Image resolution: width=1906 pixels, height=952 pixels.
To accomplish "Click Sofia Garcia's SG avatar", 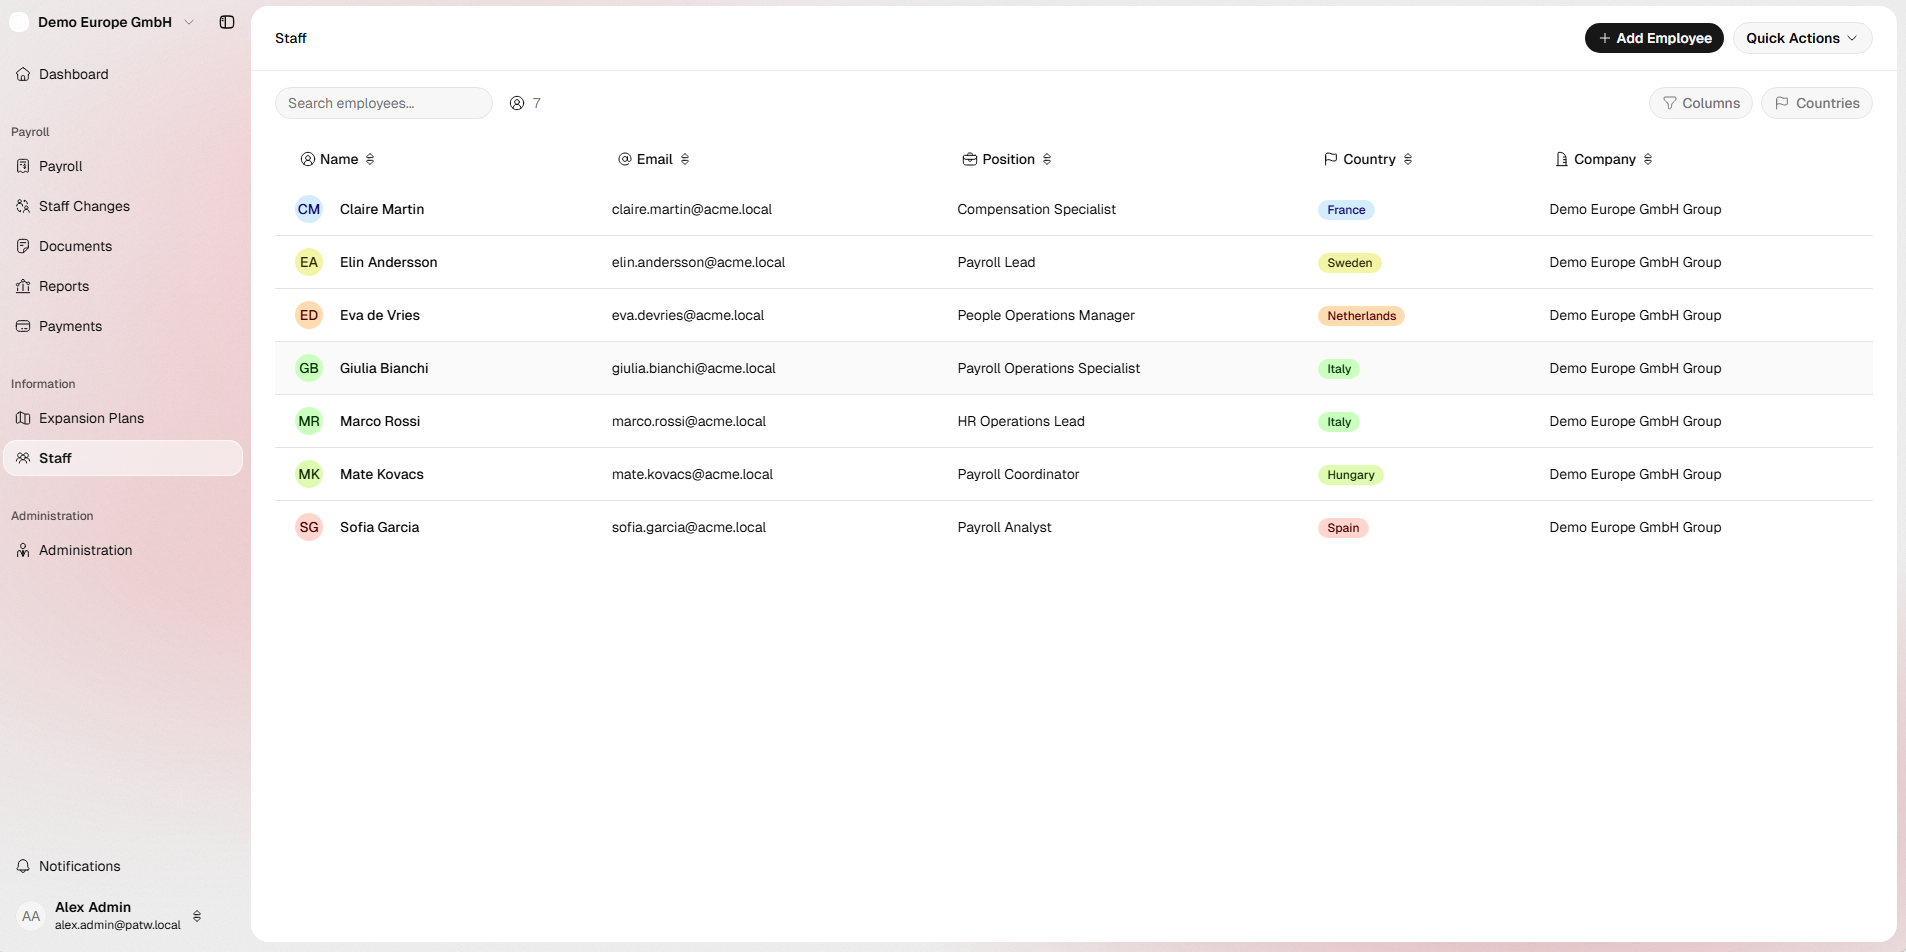I will pos(309,527).
